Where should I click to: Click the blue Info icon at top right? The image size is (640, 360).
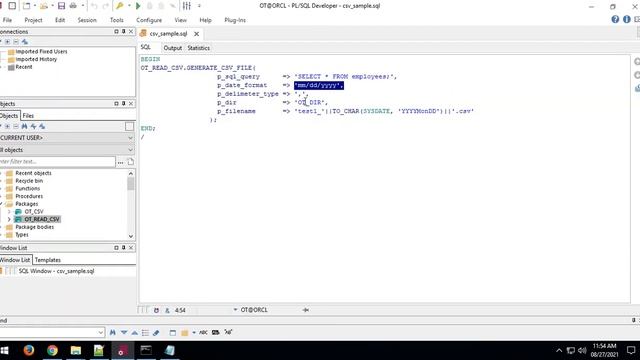[627, 20]
